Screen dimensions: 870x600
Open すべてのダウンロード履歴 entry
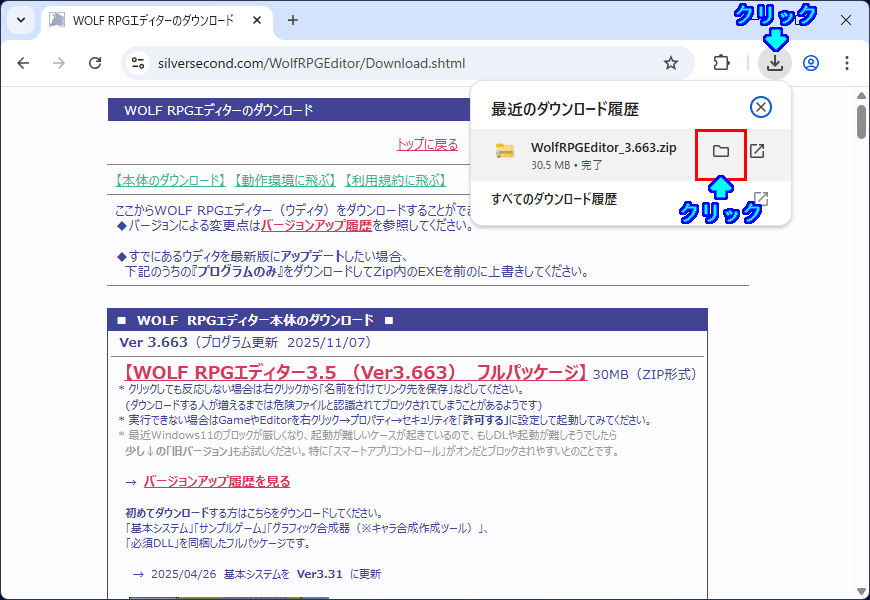[x=554, y=199]
